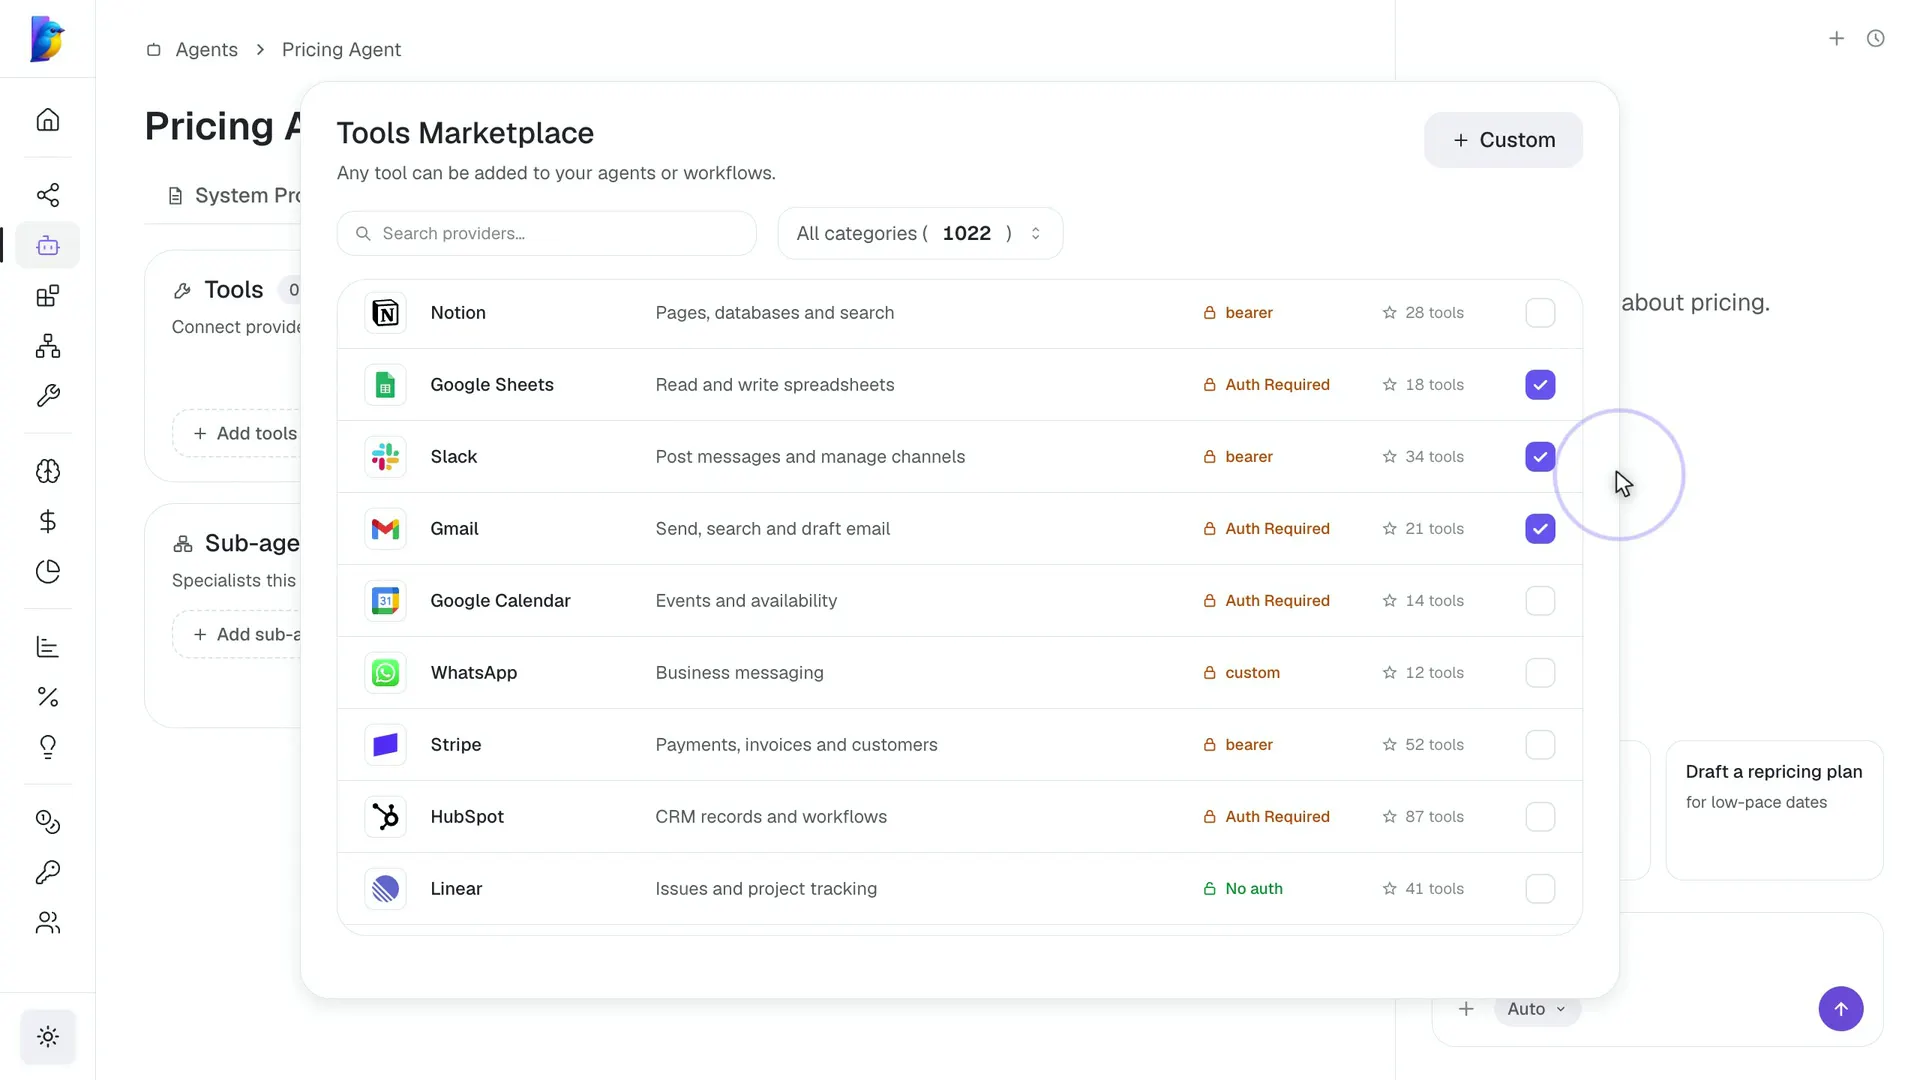Click the Notion provider icon
1920x1080 pixels.
(x=385, y=313)
